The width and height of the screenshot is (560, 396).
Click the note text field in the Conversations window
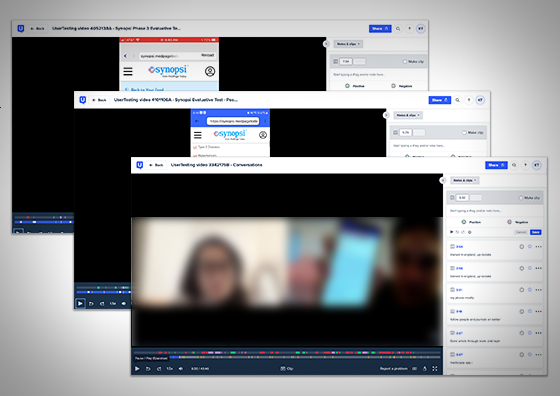[495, 211]
